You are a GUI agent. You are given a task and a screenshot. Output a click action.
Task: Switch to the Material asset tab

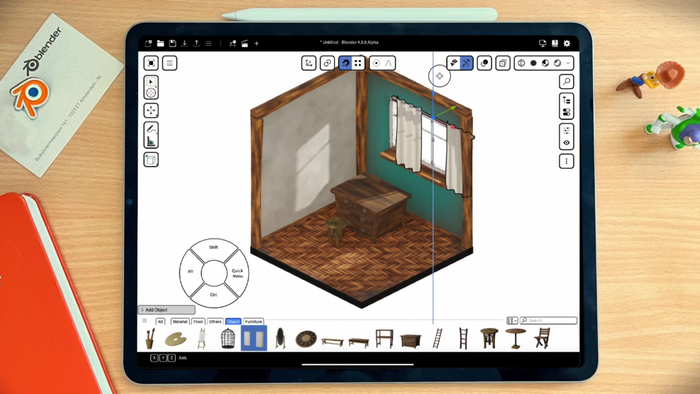pos(180,321)
